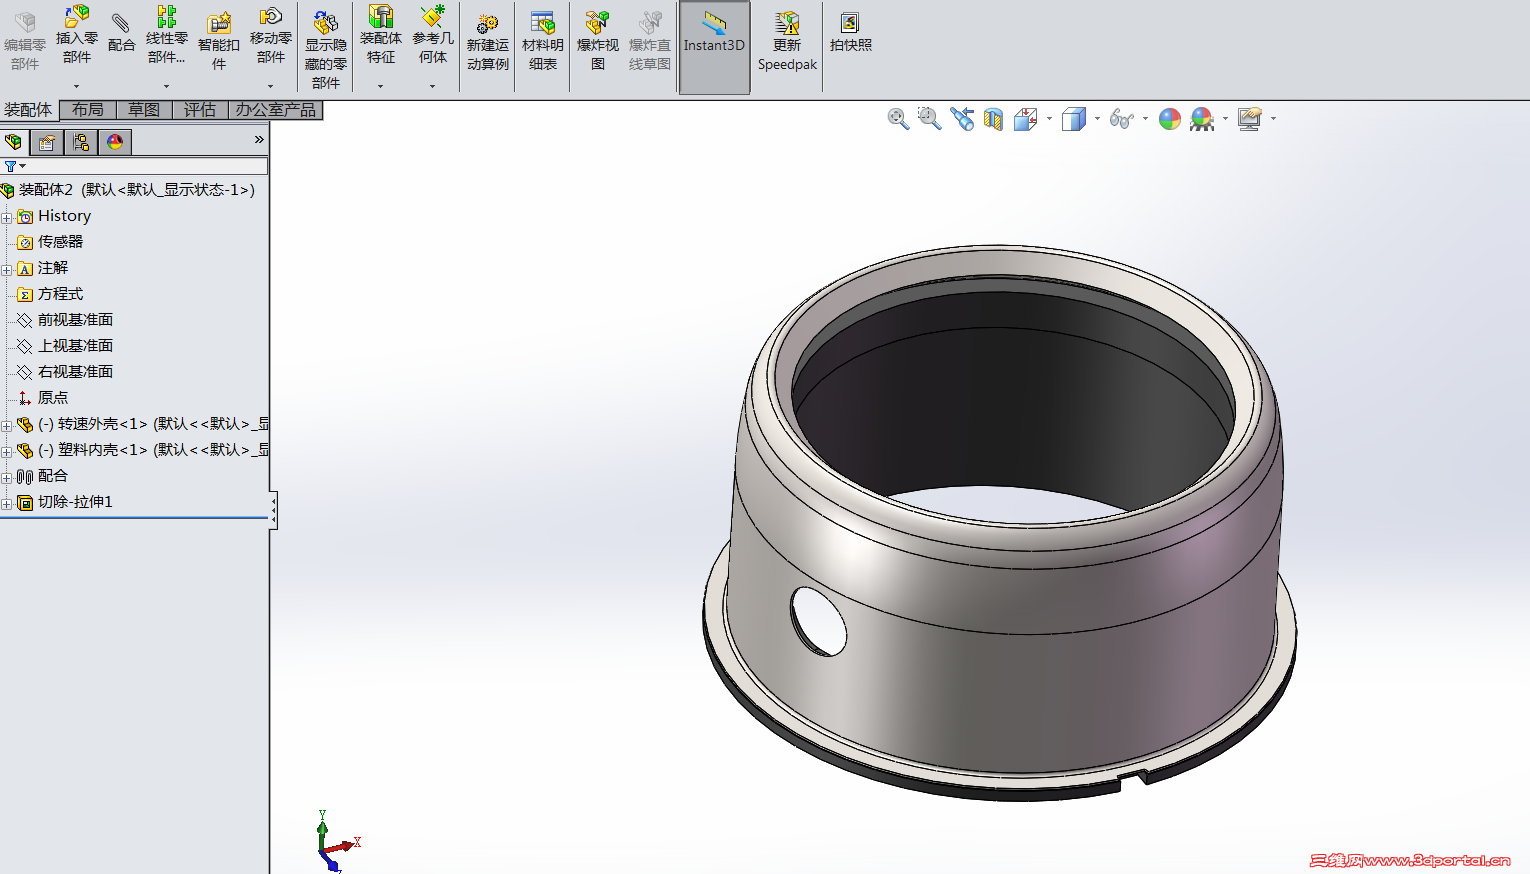Open the Assembly Features (装配体特征) dropdown arrow
The width and height of the screenshot is (1530, 874).
pos(380,86)
